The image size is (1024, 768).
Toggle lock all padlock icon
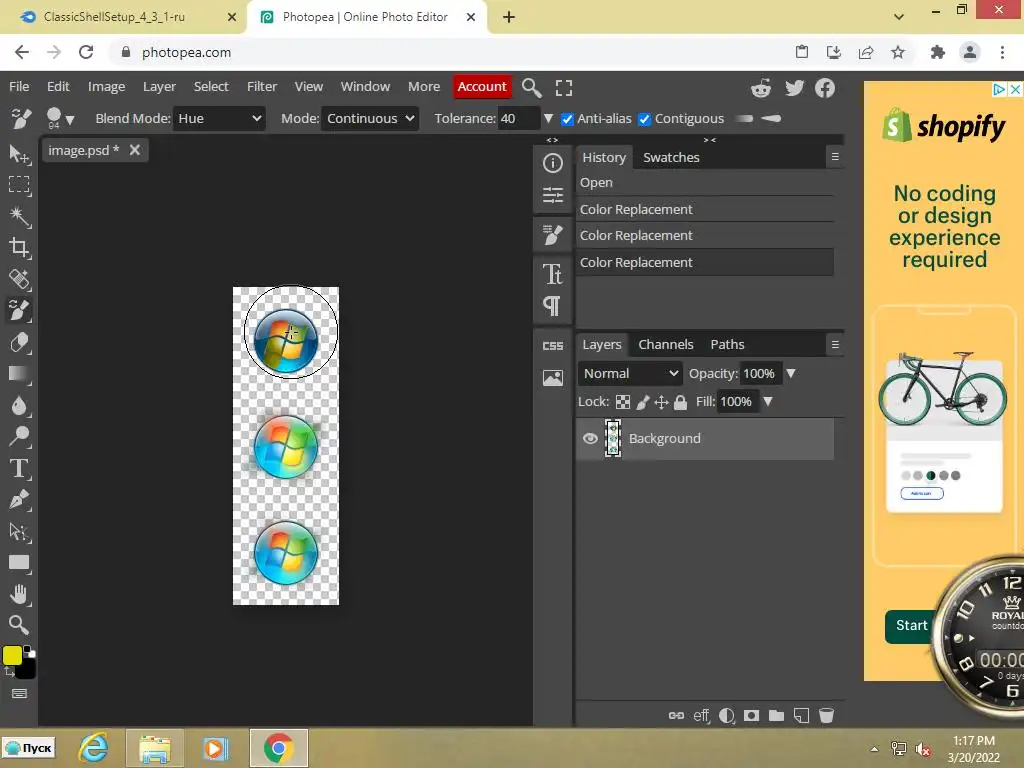click(680, 402)
